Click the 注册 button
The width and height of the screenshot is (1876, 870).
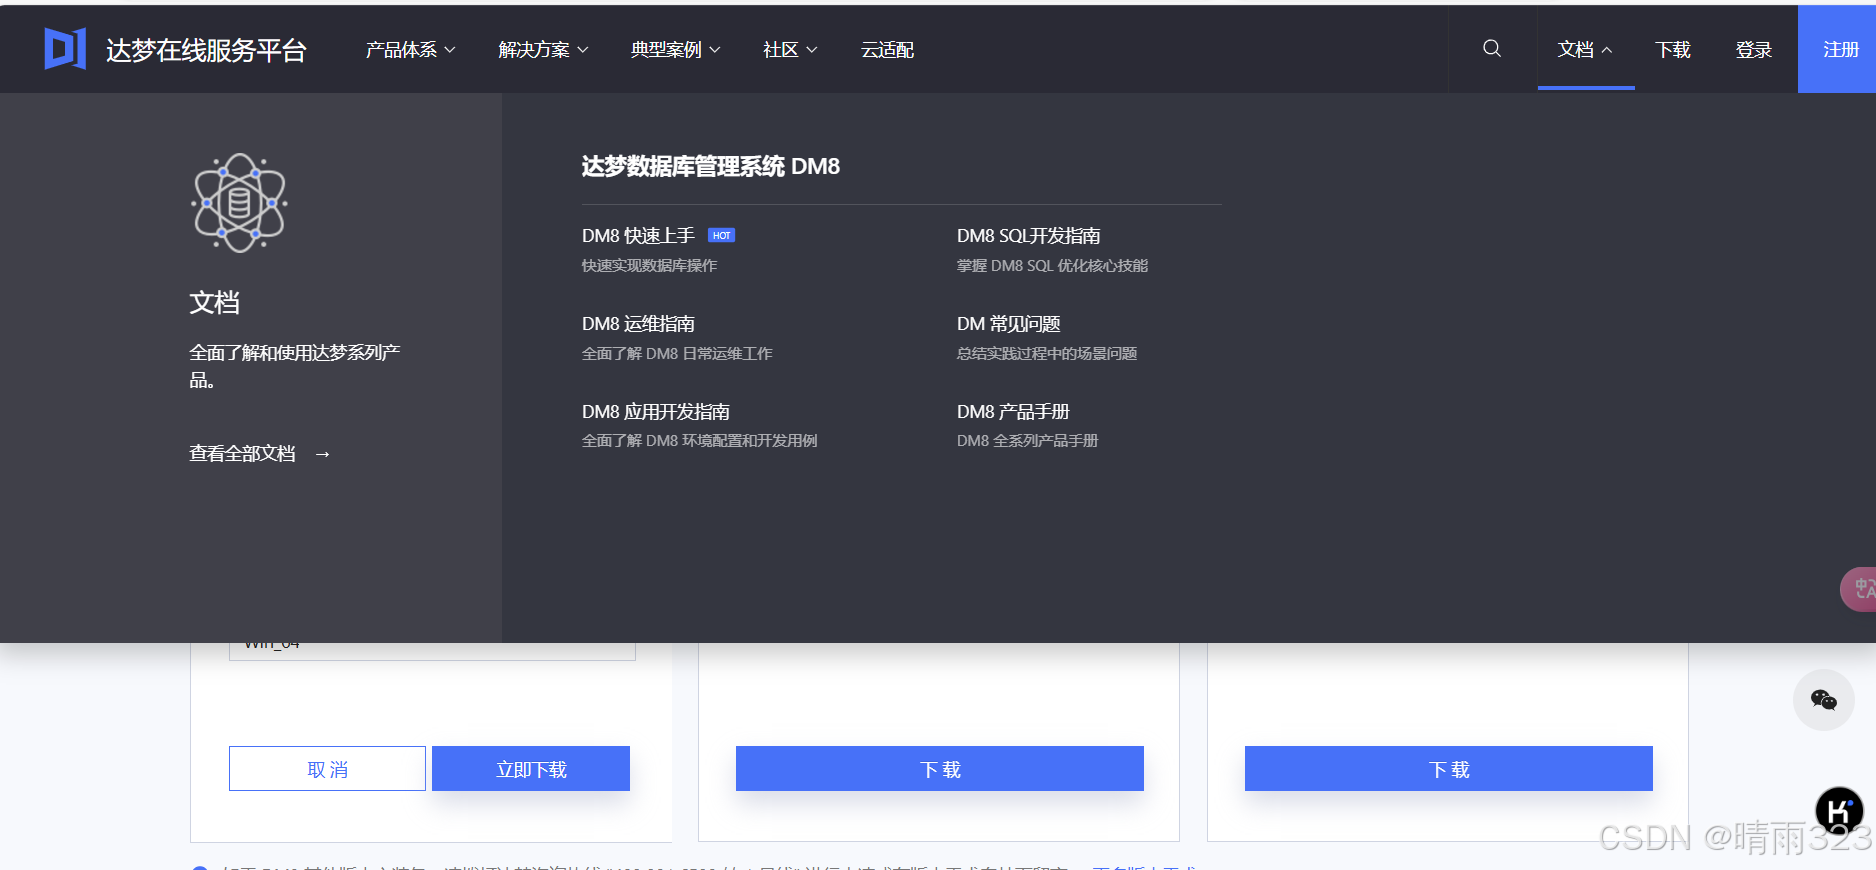[1837, 49]
